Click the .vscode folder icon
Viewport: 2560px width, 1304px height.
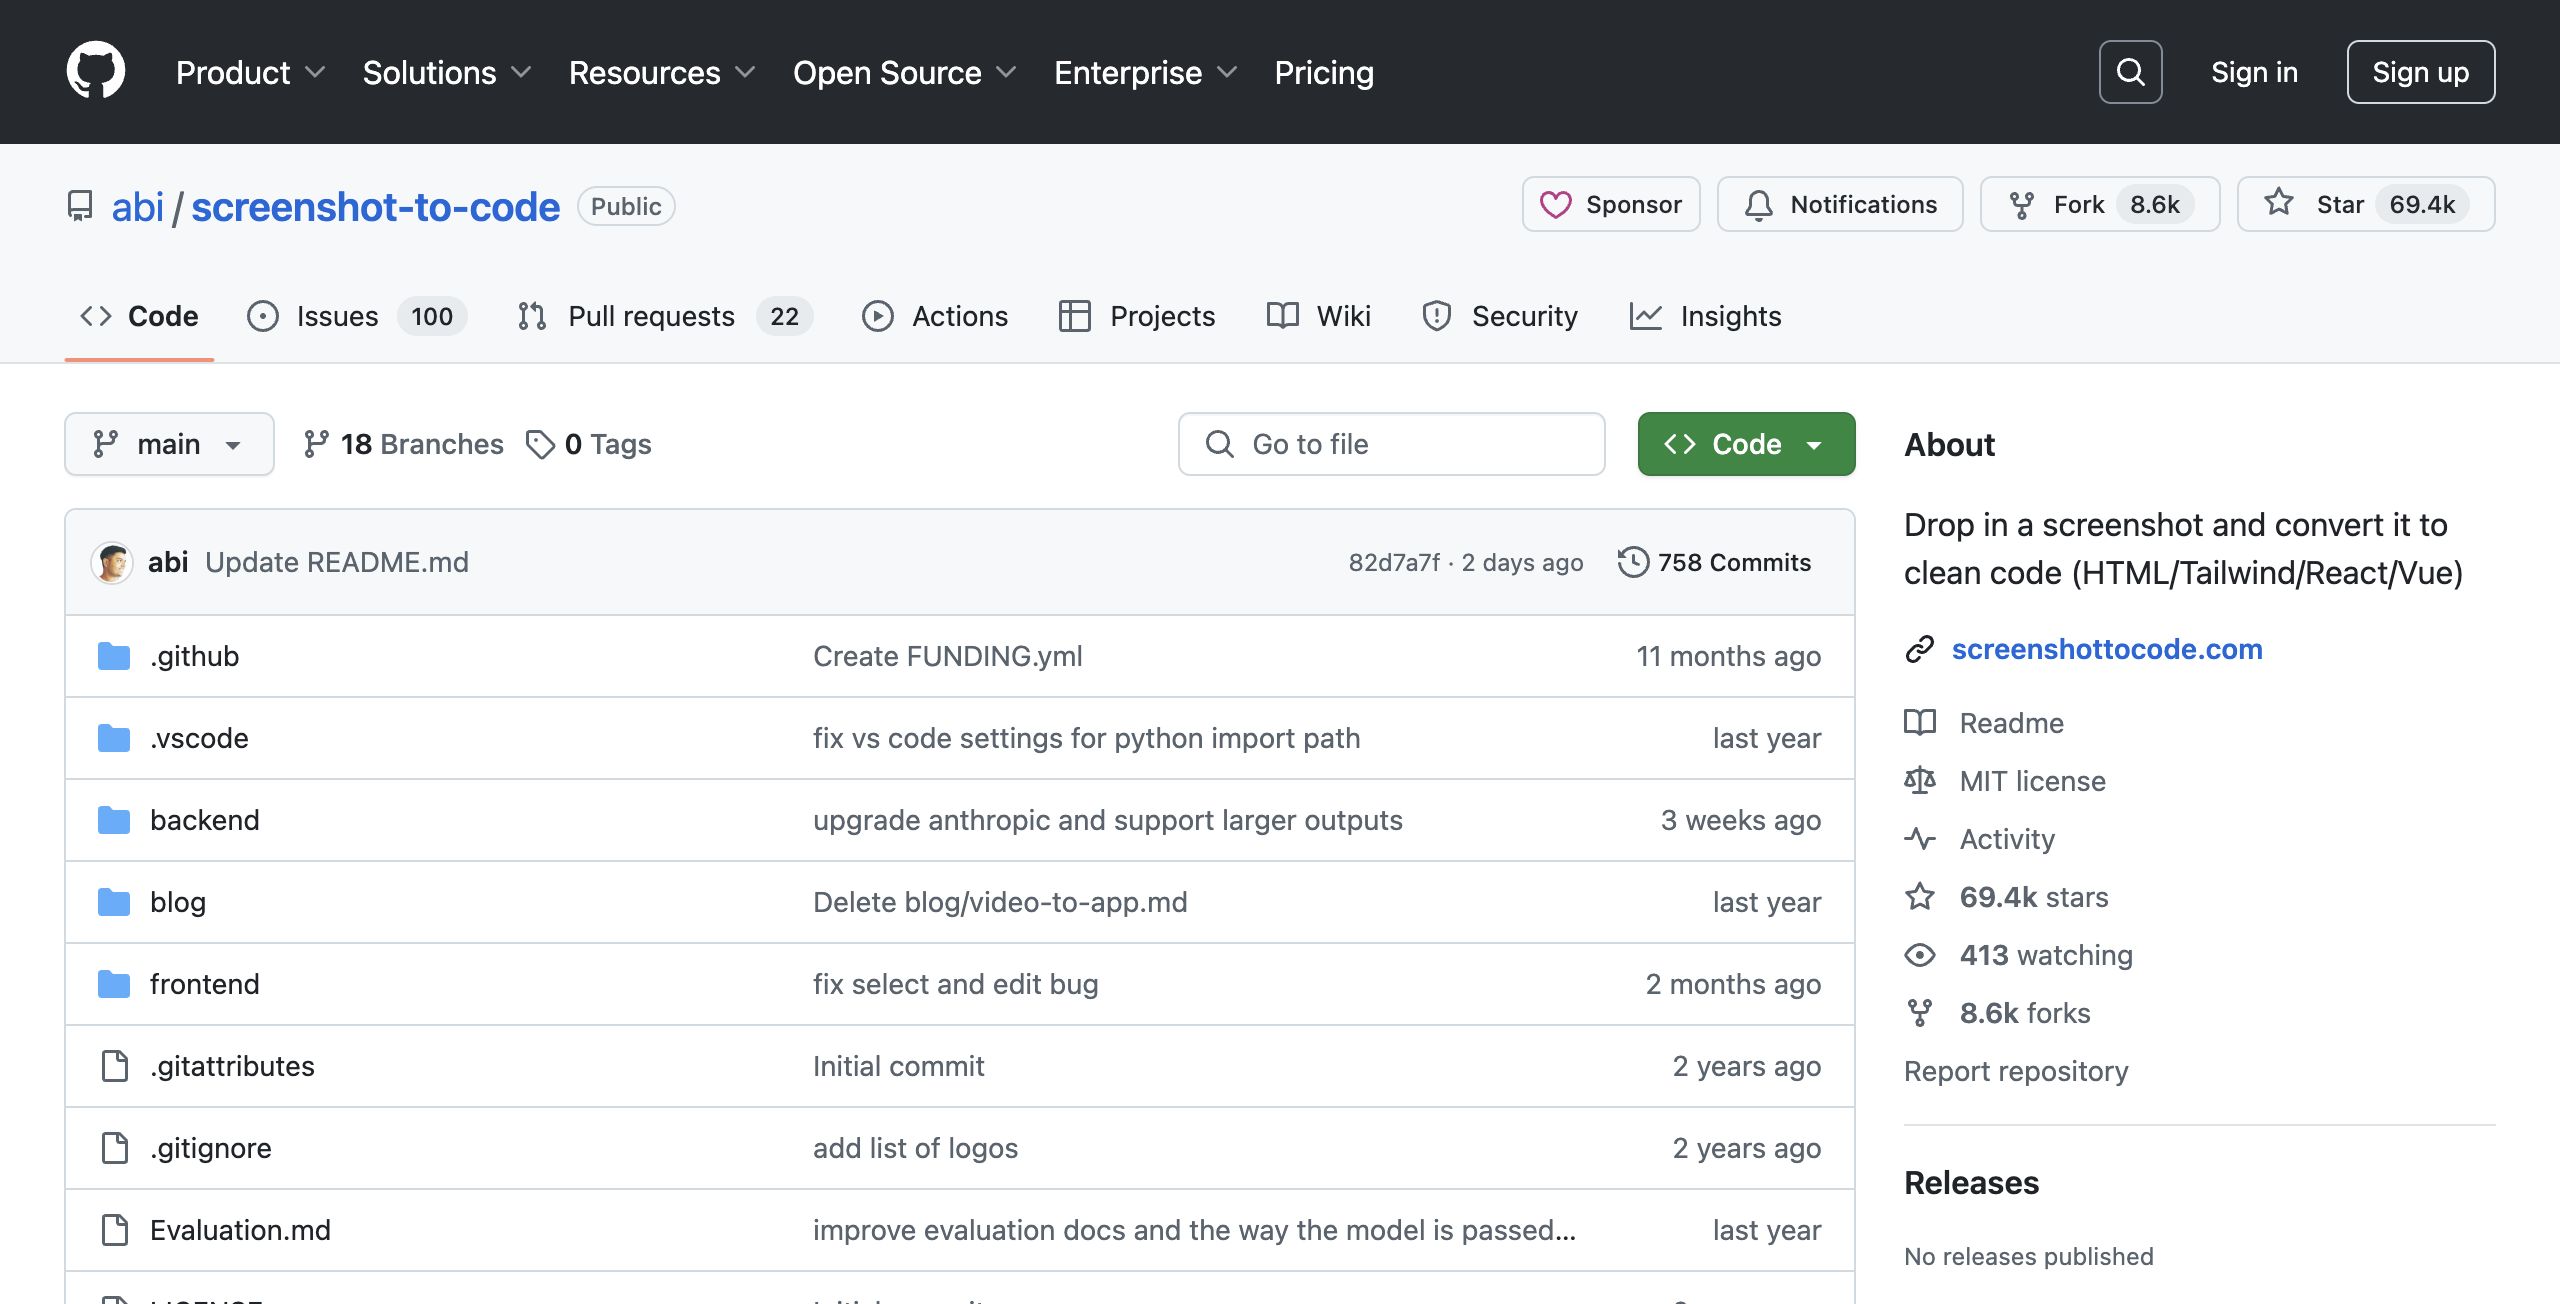click(x=114, y=738)
